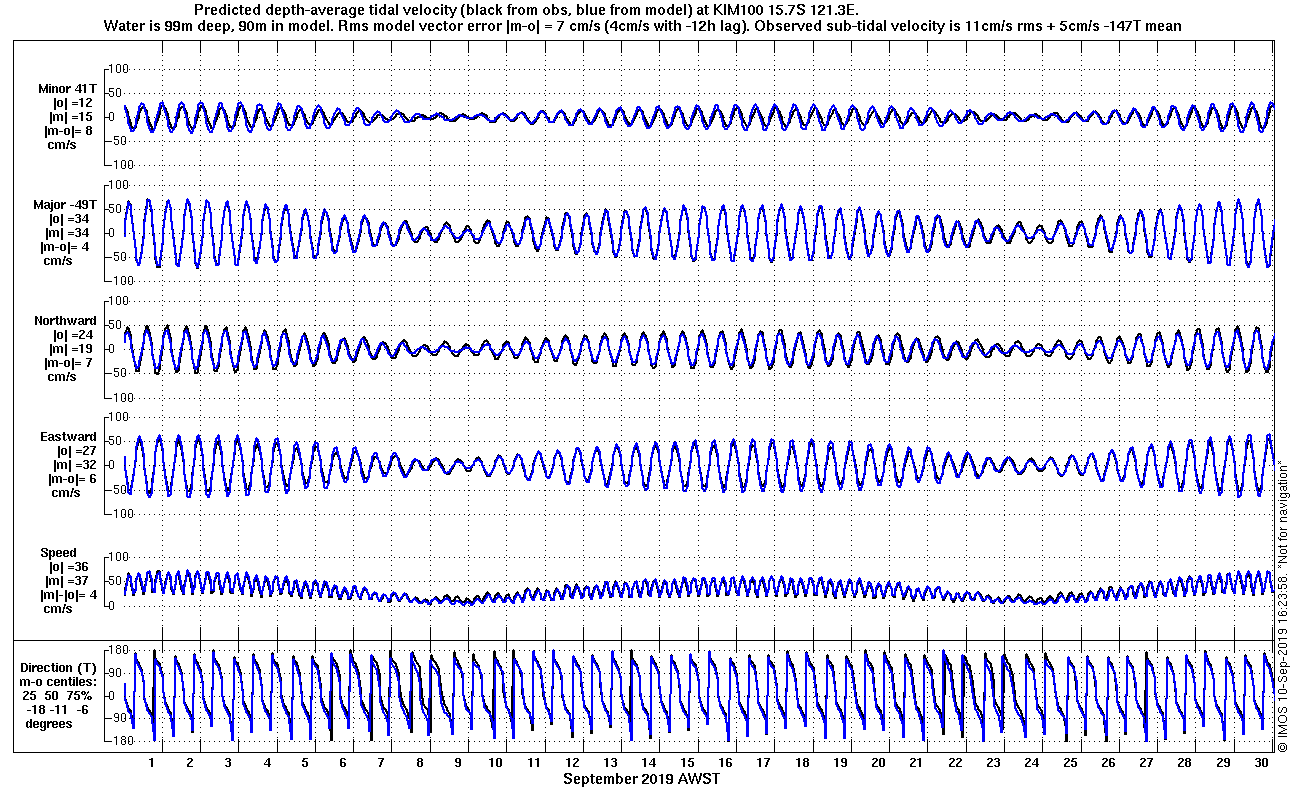Click the 'degrees' unit label

click(x=49, y=723)
